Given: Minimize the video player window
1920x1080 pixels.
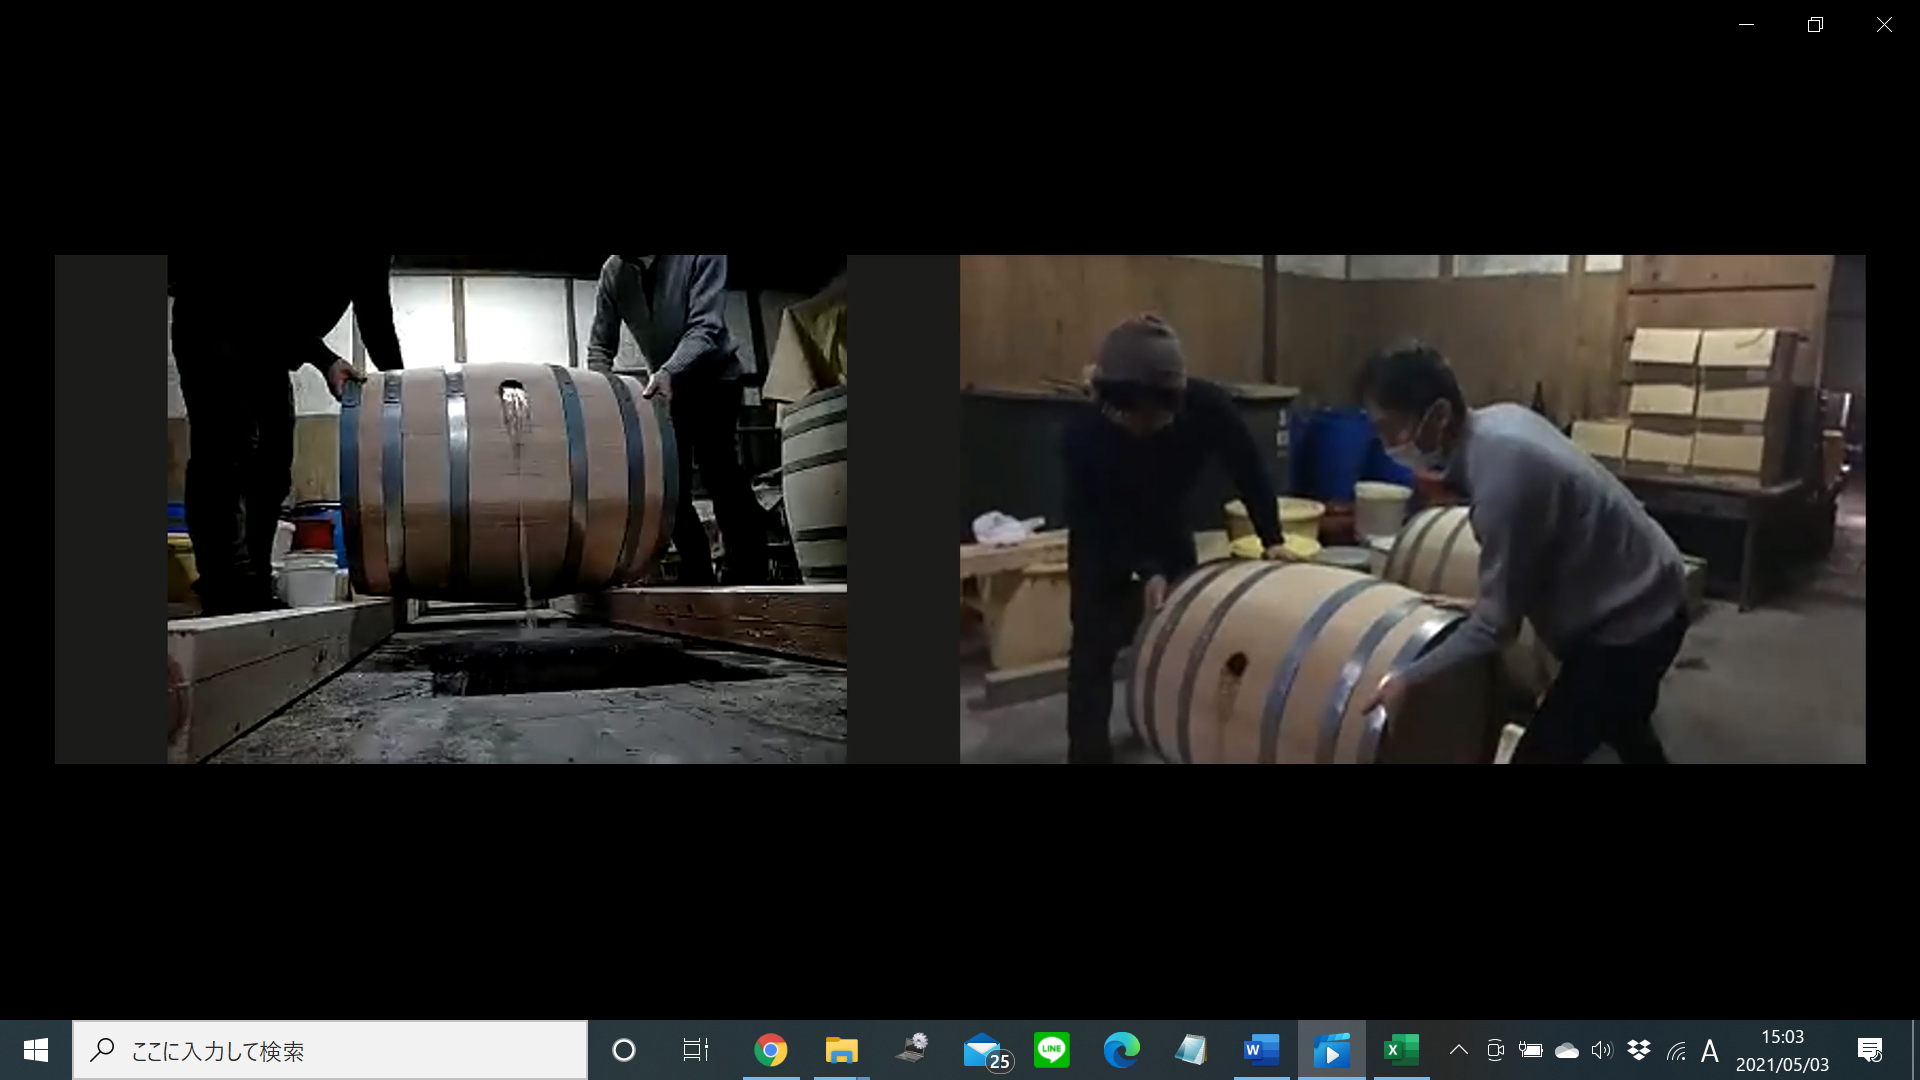Looking at the screenshot, I should pos(1747,25).
